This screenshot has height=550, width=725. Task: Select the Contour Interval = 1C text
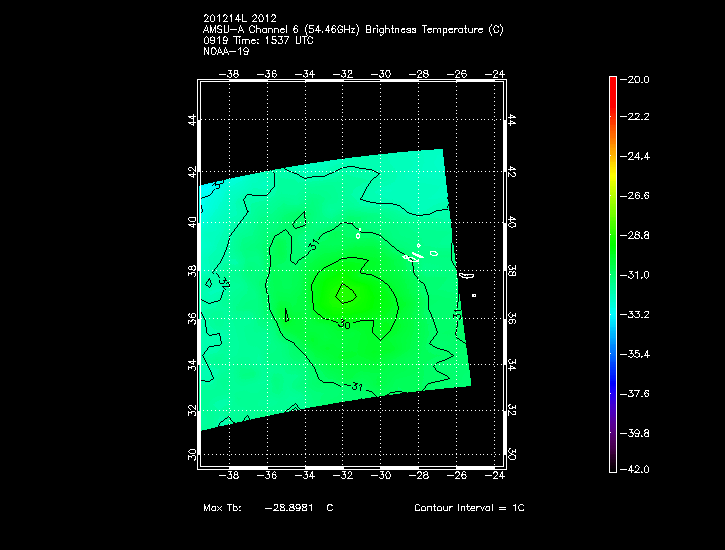click(x=469, y=508)
